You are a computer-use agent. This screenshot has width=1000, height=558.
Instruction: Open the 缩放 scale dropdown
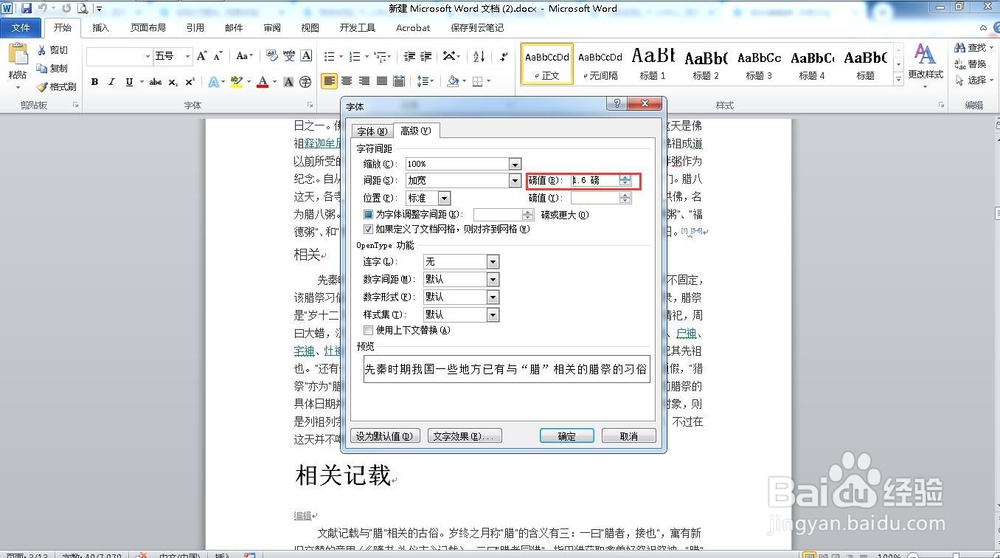515,164
